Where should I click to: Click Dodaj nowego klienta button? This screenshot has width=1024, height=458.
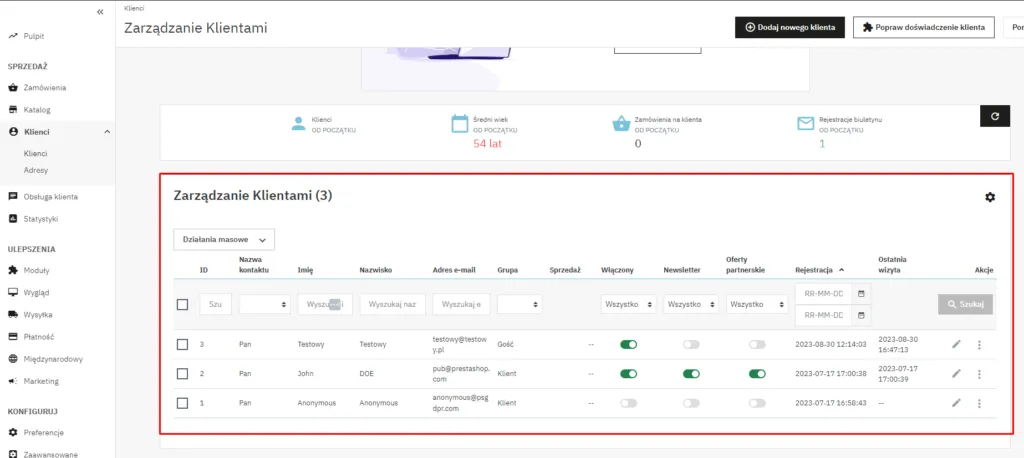790,27
